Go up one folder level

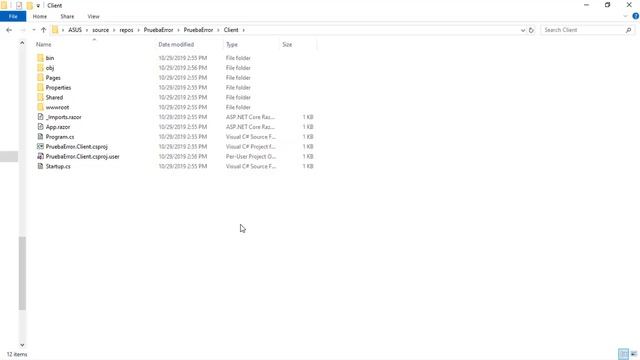pos(44,30)
